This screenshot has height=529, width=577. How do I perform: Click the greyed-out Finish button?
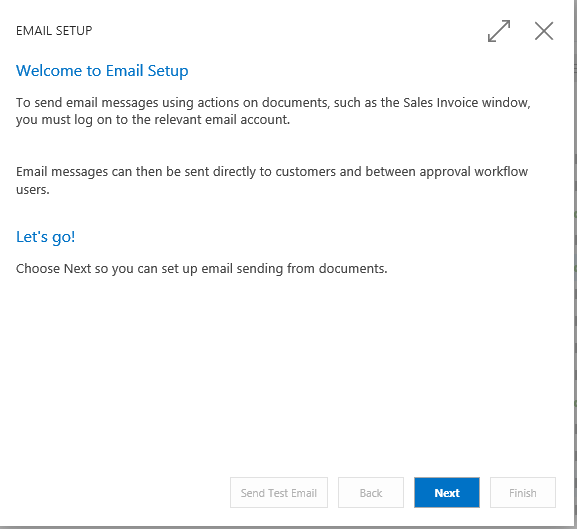(523, 493)
